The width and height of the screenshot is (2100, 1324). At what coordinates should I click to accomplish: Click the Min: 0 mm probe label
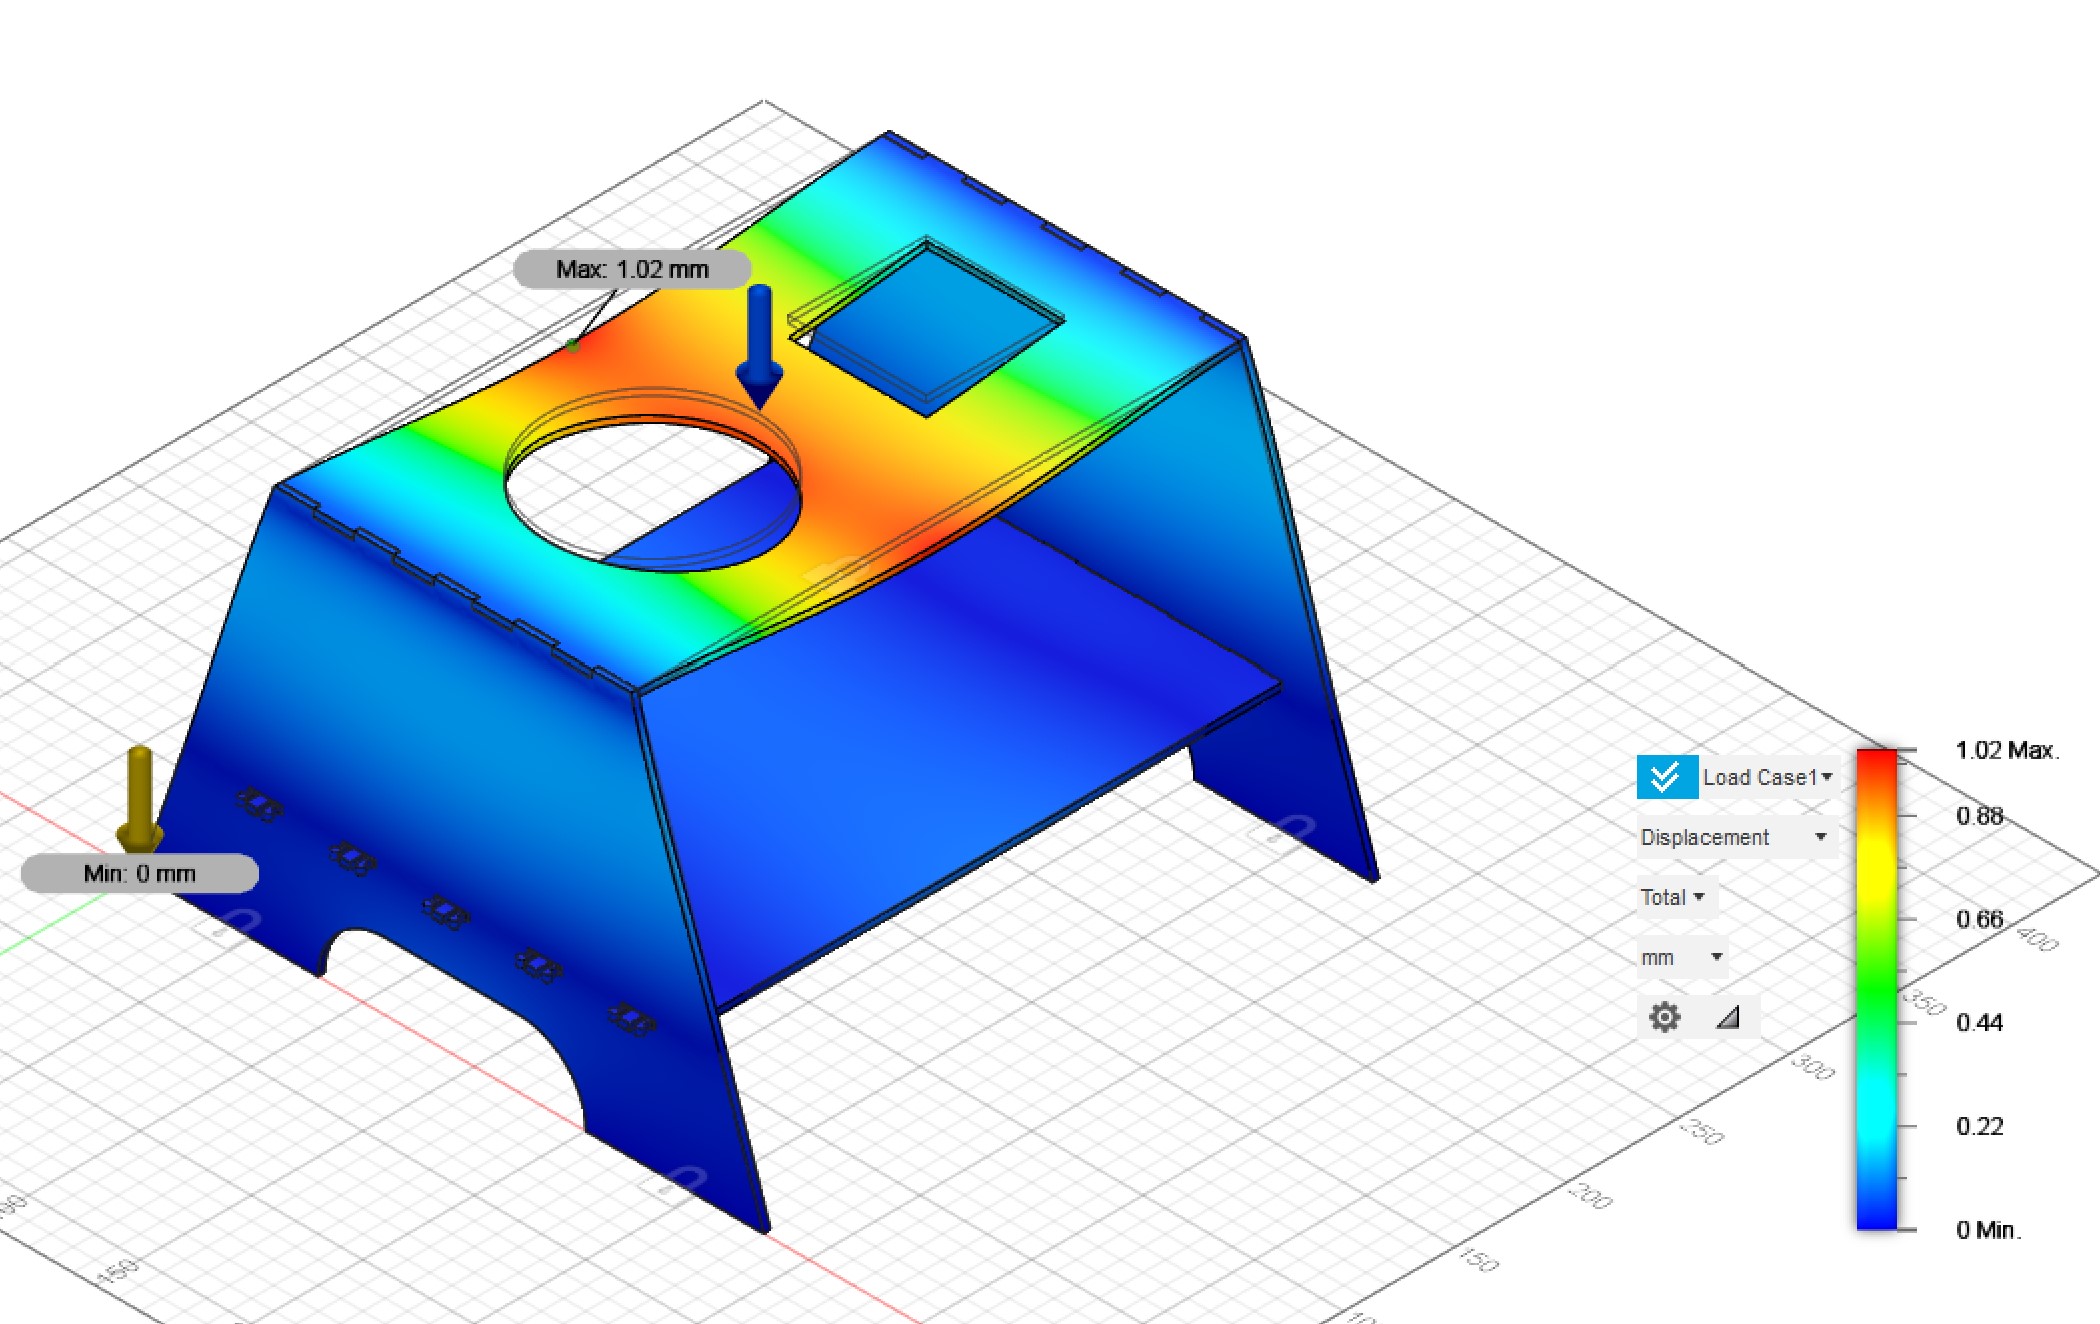pos(140,873)
